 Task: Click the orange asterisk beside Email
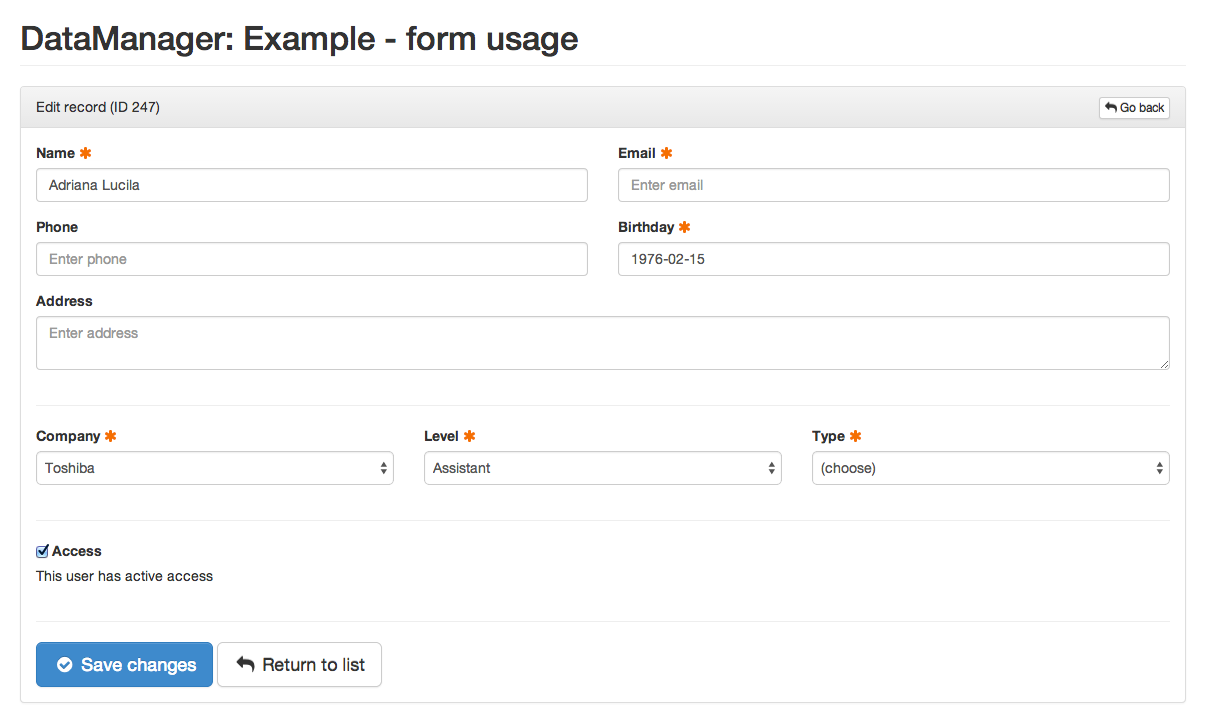click(x=666, y=153)
